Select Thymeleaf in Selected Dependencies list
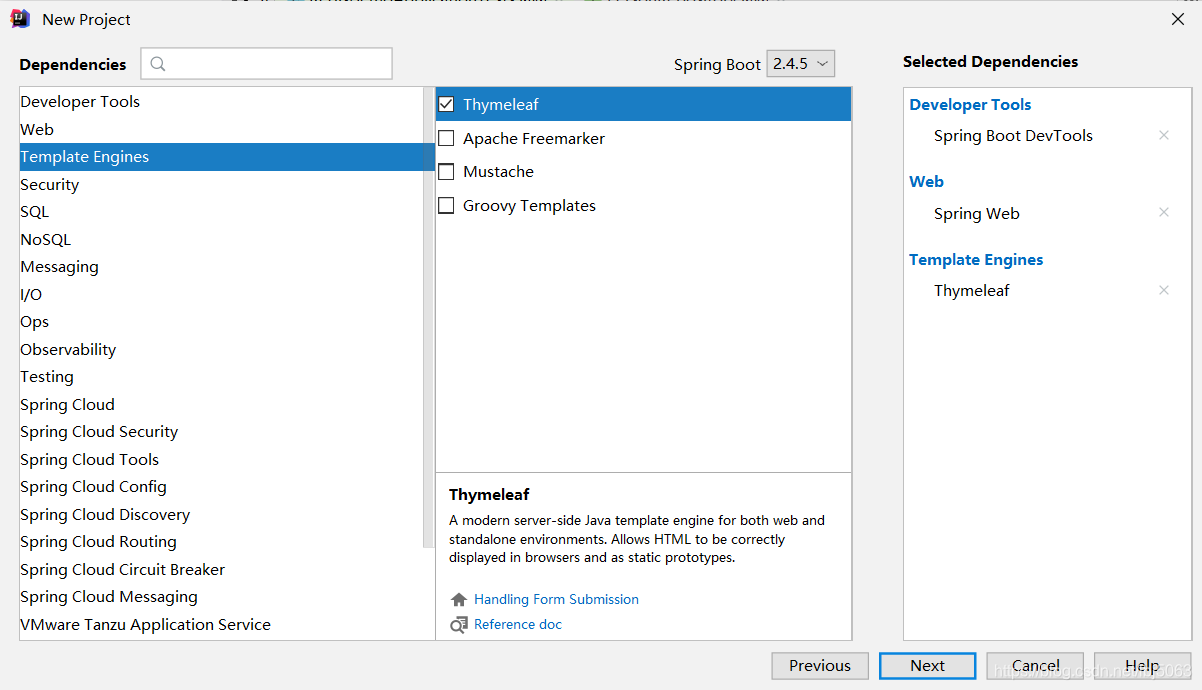Image resolution: width=1202 pixels, height=690 pixels. tap(972, 290)
